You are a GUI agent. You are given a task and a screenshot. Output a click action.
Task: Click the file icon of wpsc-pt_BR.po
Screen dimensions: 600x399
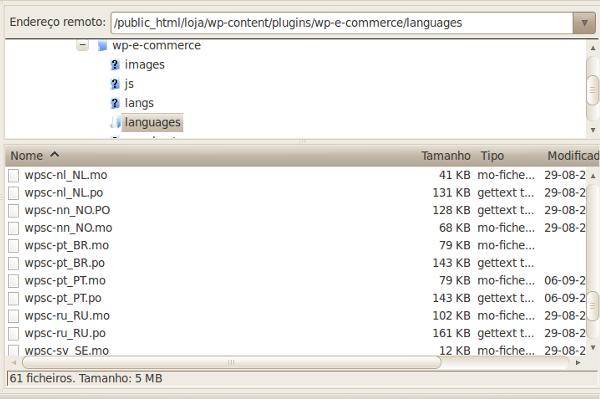coord(13,264)
